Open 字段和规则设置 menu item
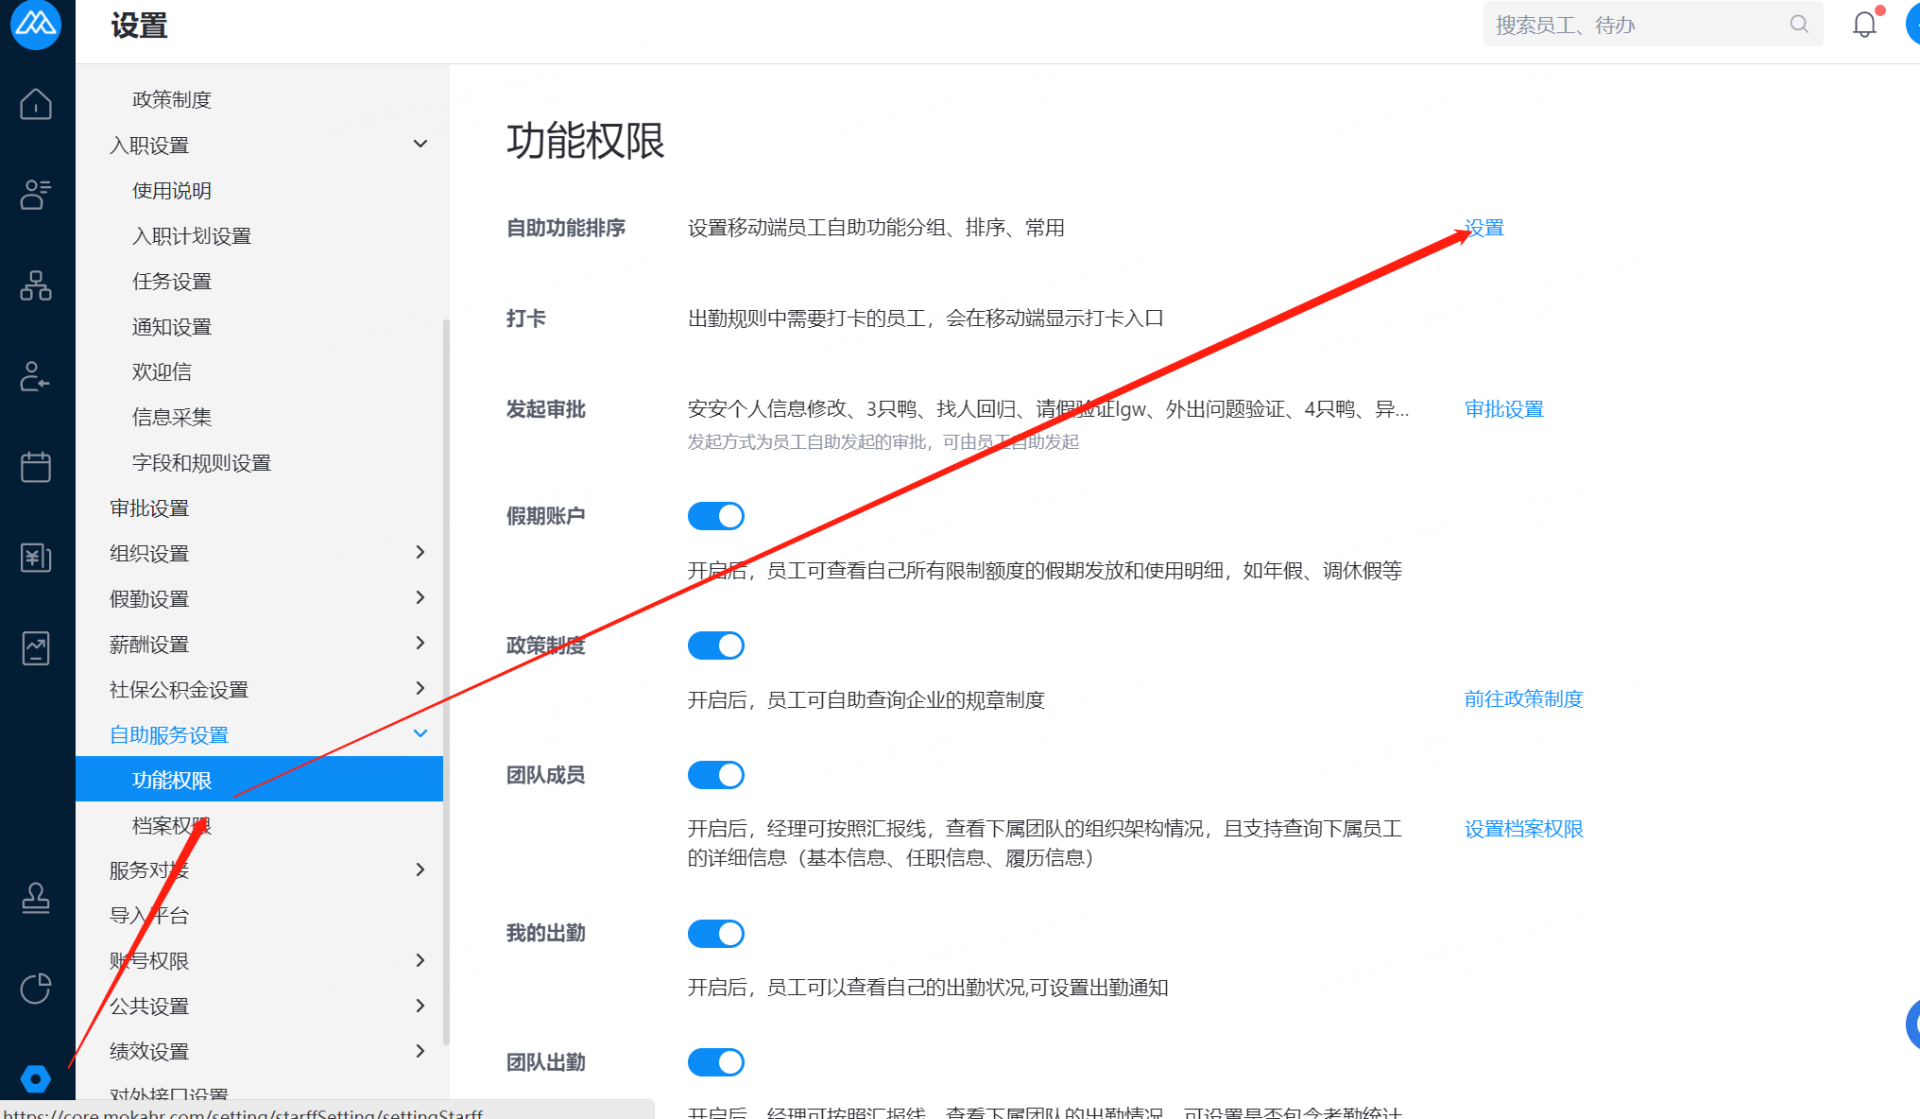This screenshot has height=1119, width=1920. pyautogui.click(x=202, y=463)
